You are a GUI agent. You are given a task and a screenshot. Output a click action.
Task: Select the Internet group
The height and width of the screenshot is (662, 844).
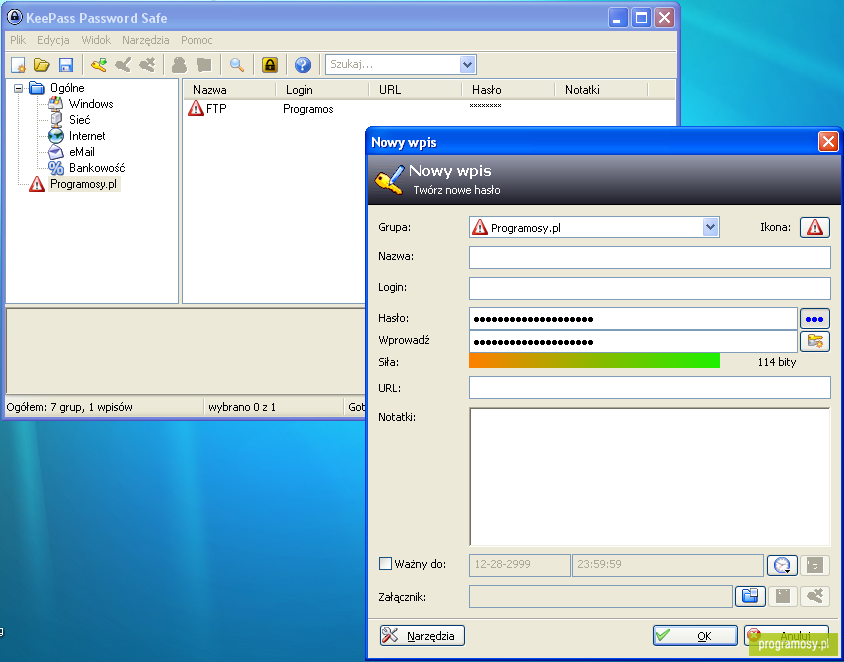tap(87, 136)
